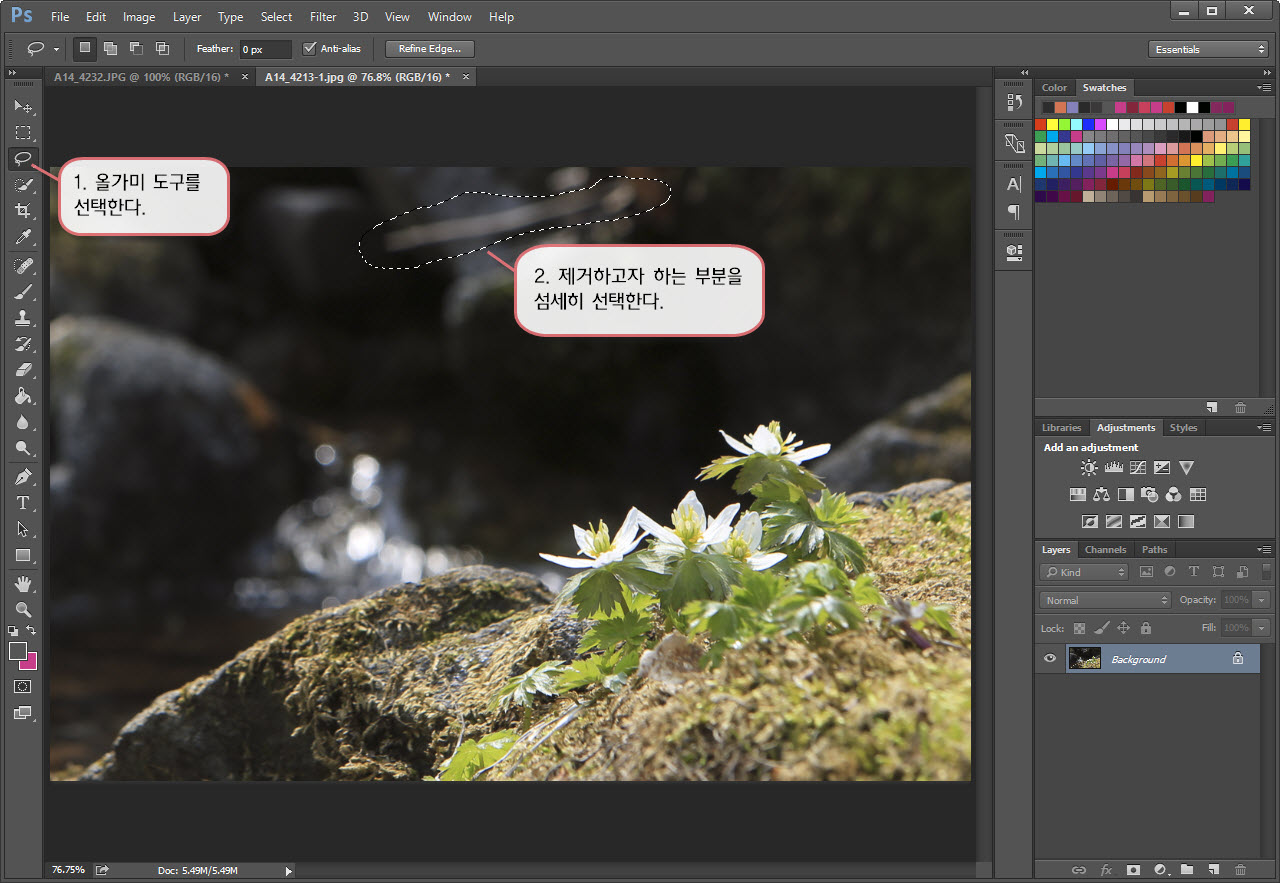This screenshot has height=883, width=1280.
Task: Enable Intersect with selection mode
Action: click(162, 48)
